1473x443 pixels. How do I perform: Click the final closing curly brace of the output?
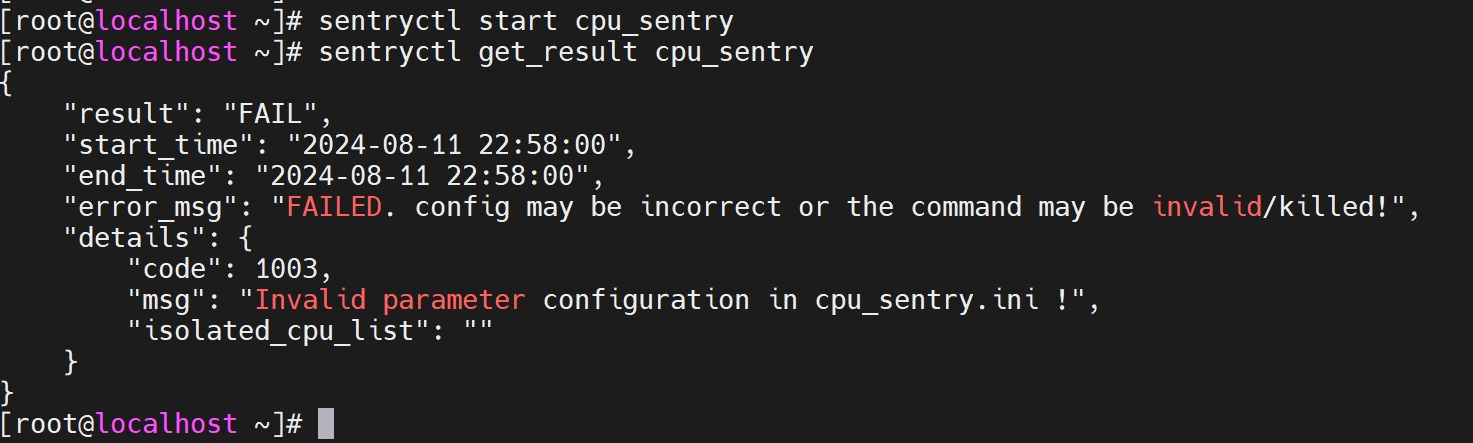(8, 393)
